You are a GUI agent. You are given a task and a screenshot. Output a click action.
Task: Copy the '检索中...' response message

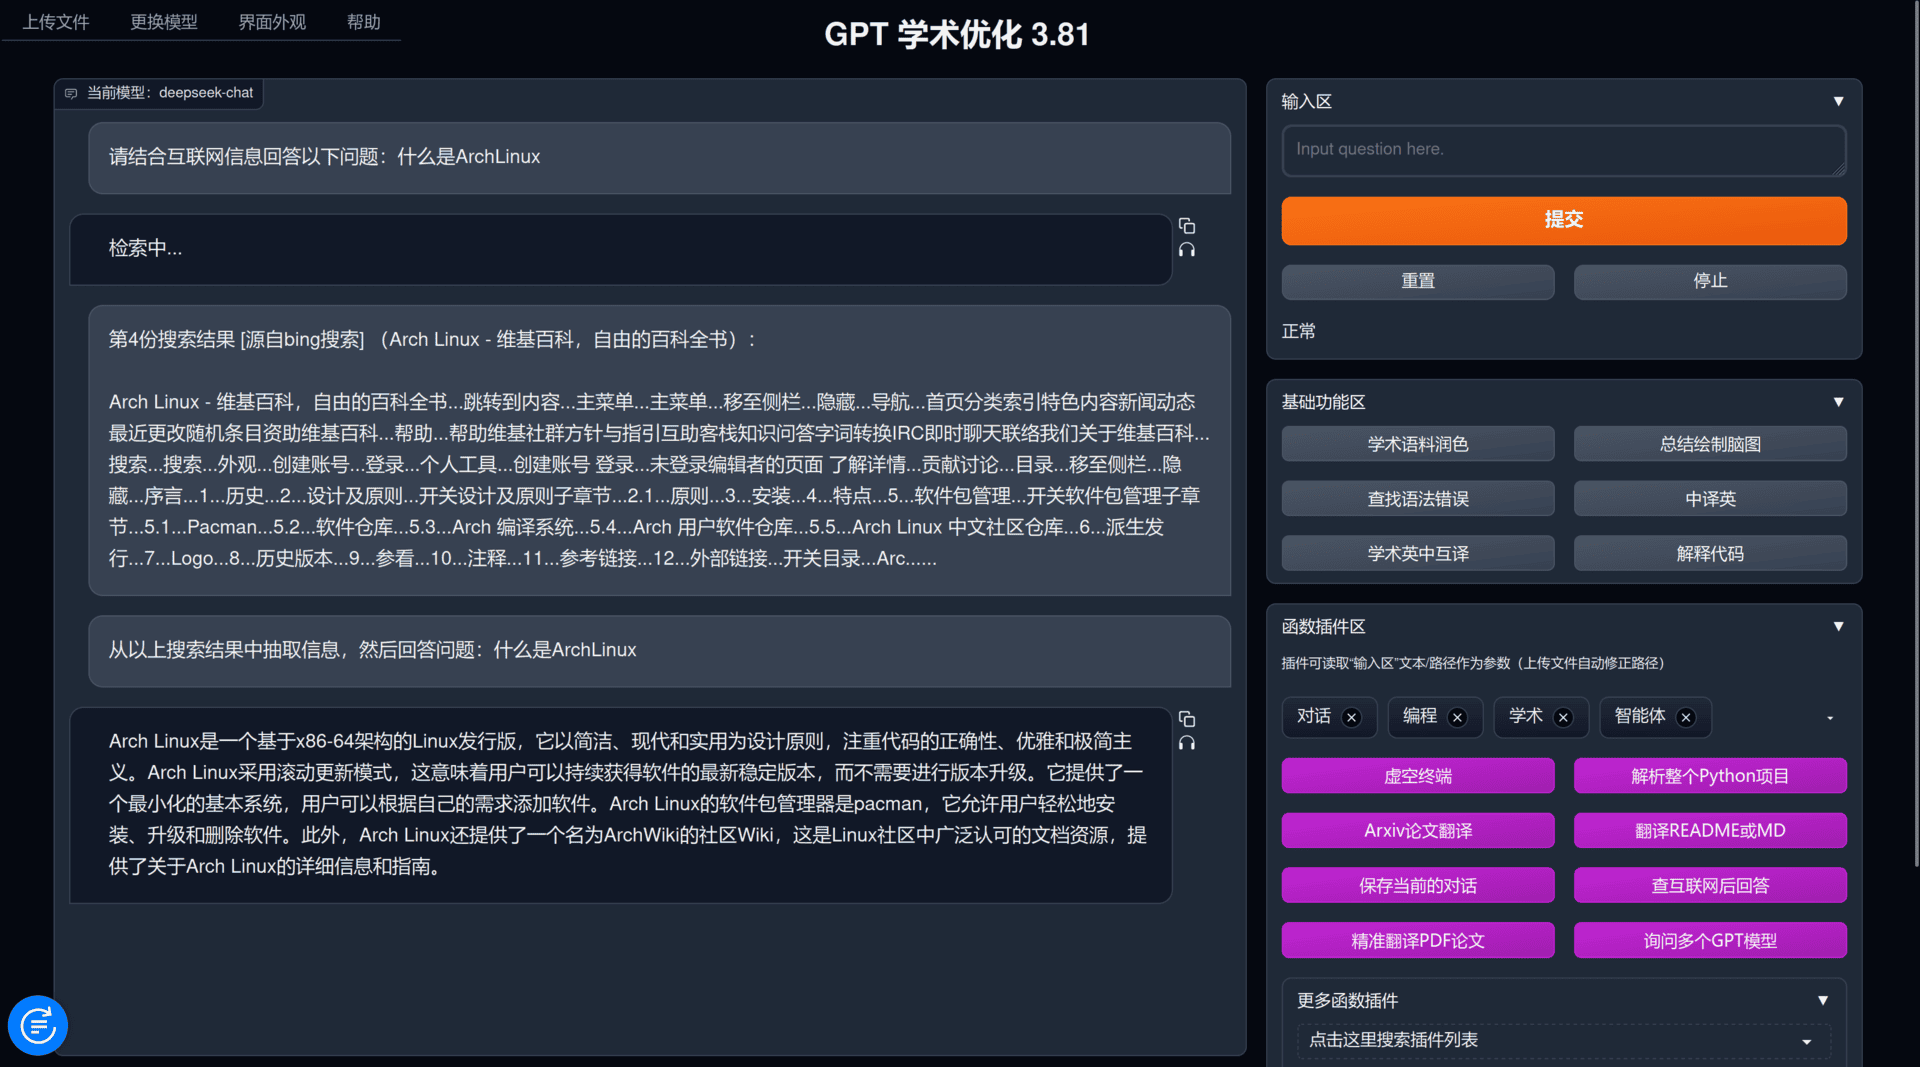(1187, 226)
